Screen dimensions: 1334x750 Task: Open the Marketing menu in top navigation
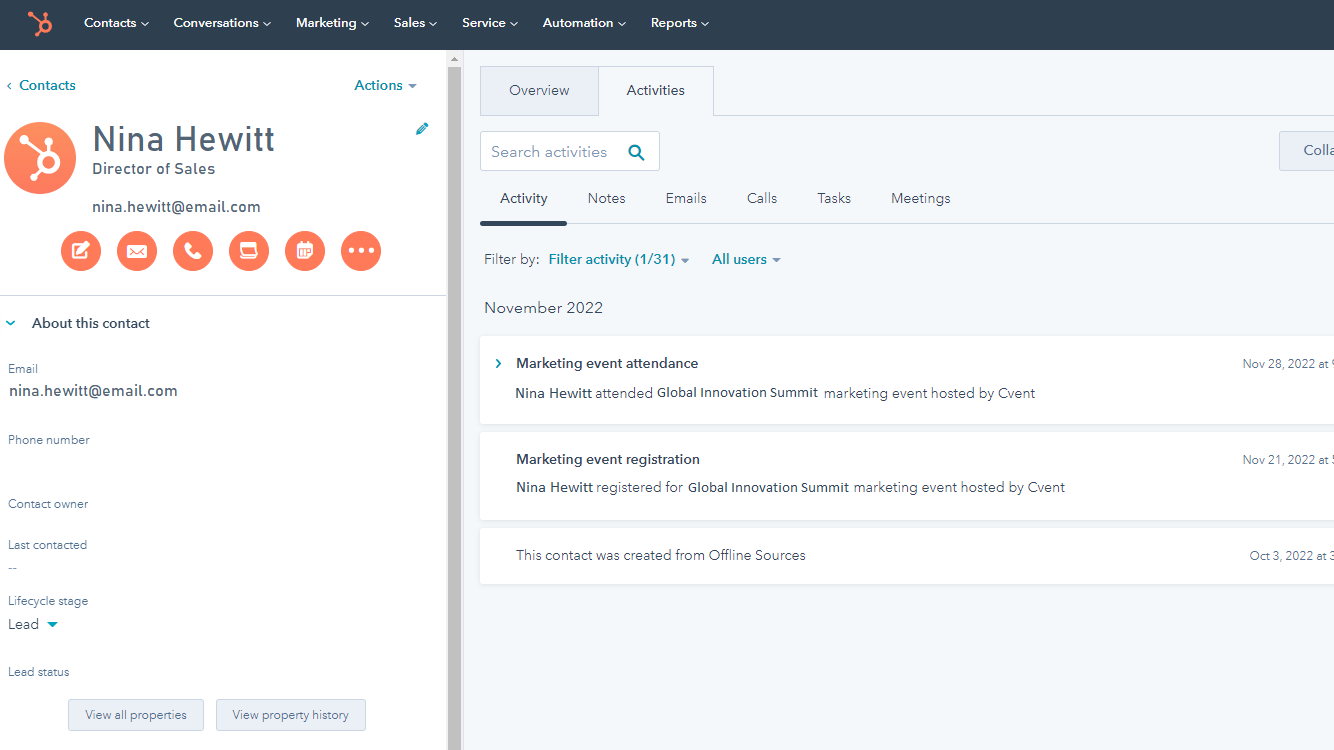coord(332,23)
